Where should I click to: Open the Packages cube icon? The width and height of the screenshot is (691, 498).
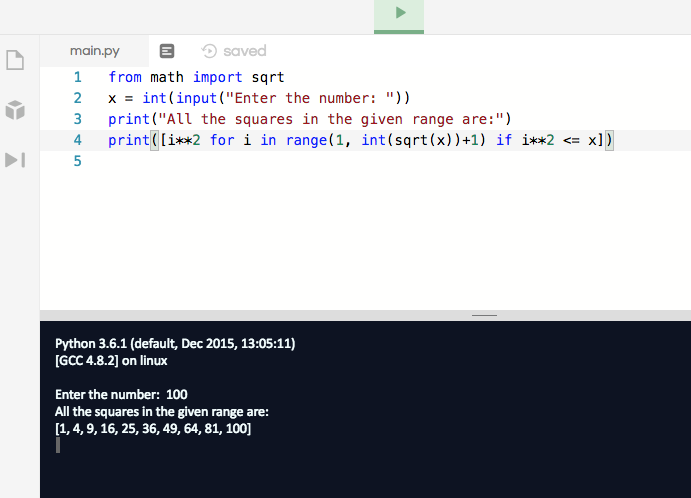click(15, 110)
